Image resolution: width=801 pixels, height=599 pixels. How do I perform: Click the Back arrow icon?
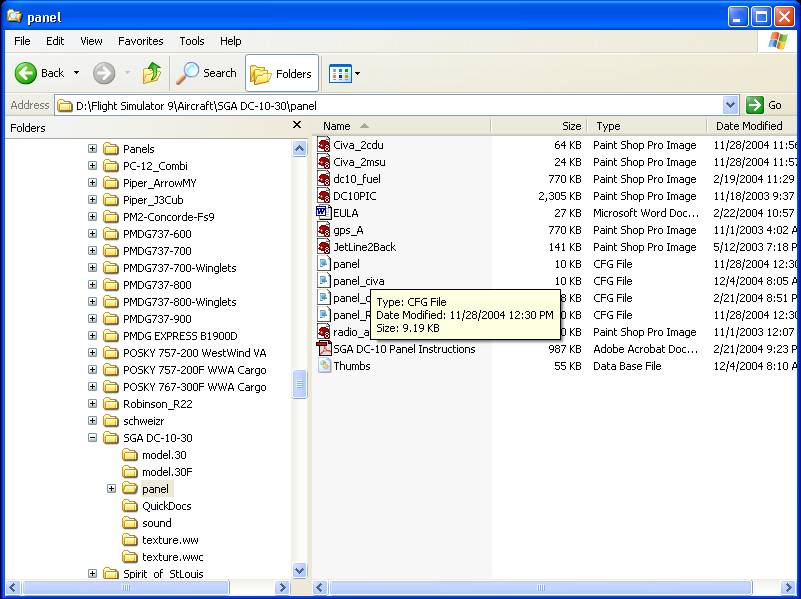[26, 73]
